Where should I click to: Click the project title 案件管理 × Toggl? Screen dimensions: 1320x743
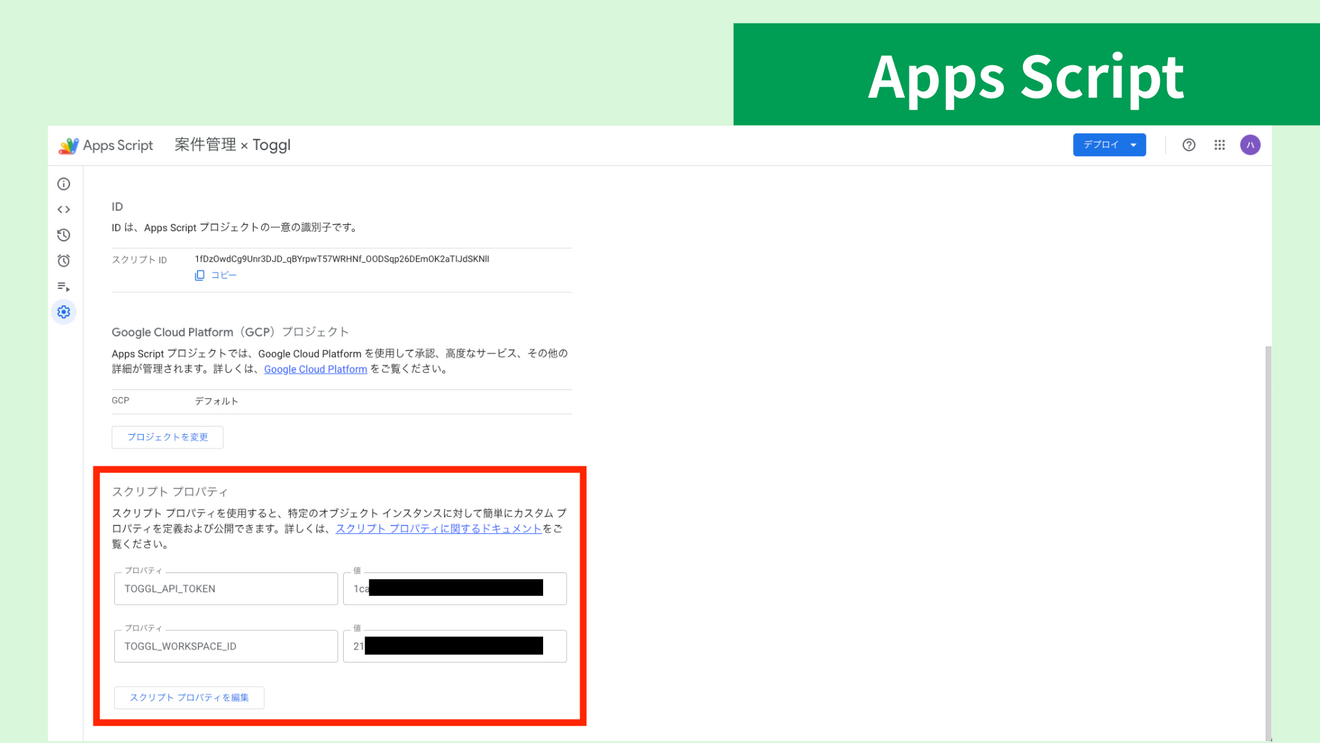[x=232, y=145]
